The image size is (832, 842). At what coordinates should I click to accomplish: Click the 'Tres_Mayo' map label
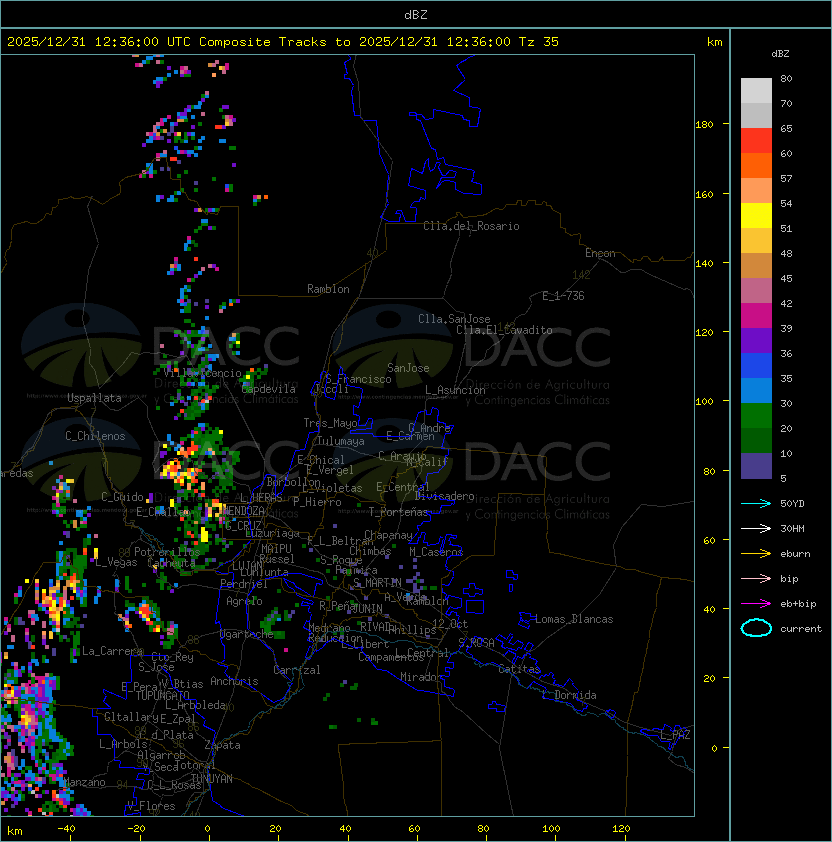330,423
